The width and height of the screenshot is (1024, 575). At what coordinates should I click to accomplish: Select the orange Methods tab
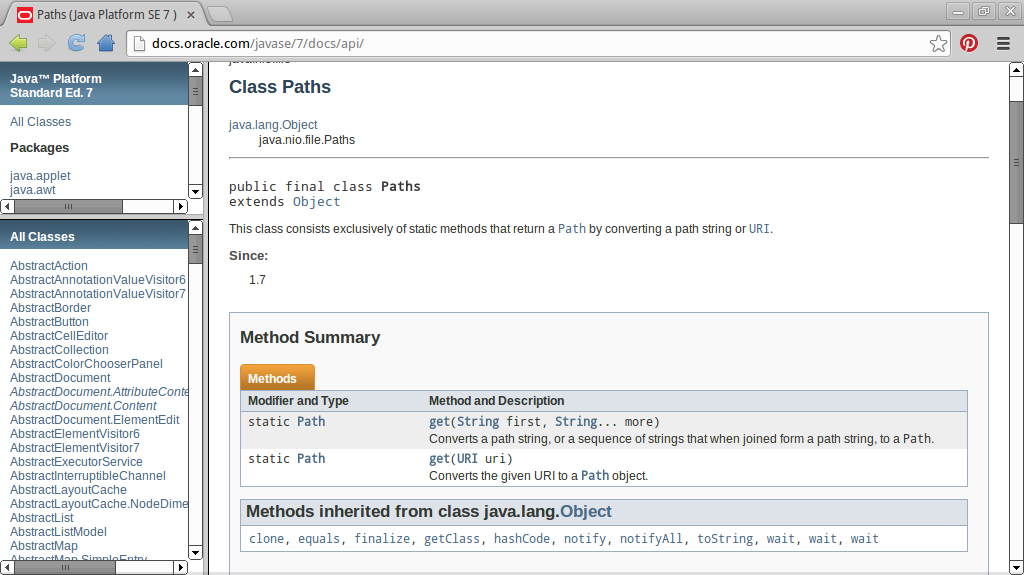click(x=278, y=378)
